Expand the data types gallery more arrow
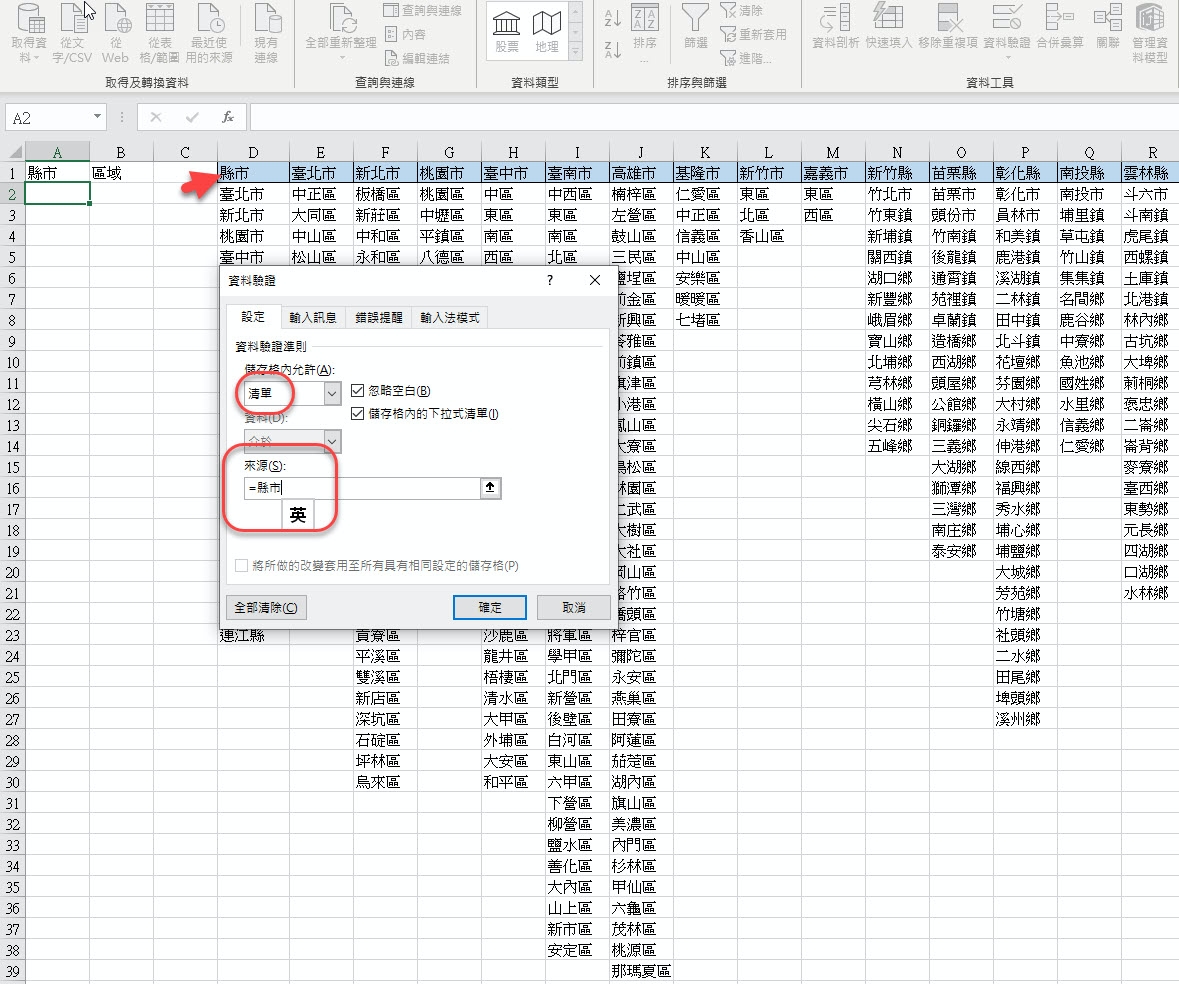 [x=575, y=53]
